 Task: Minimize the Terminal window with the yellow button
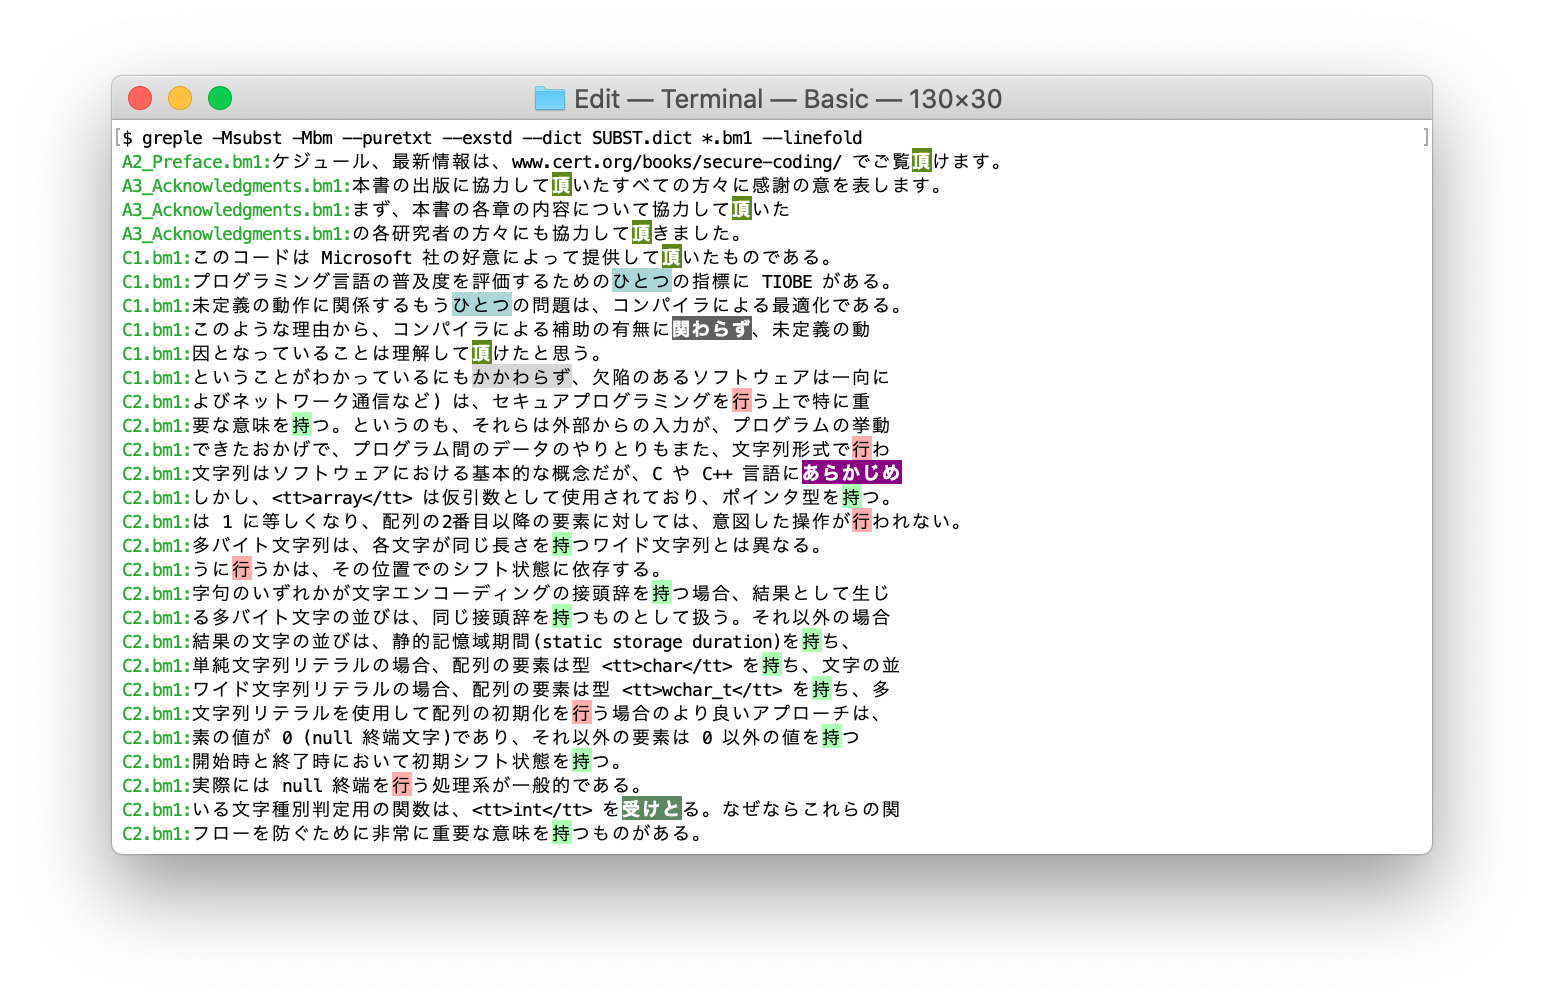click(x=180, y=98)
